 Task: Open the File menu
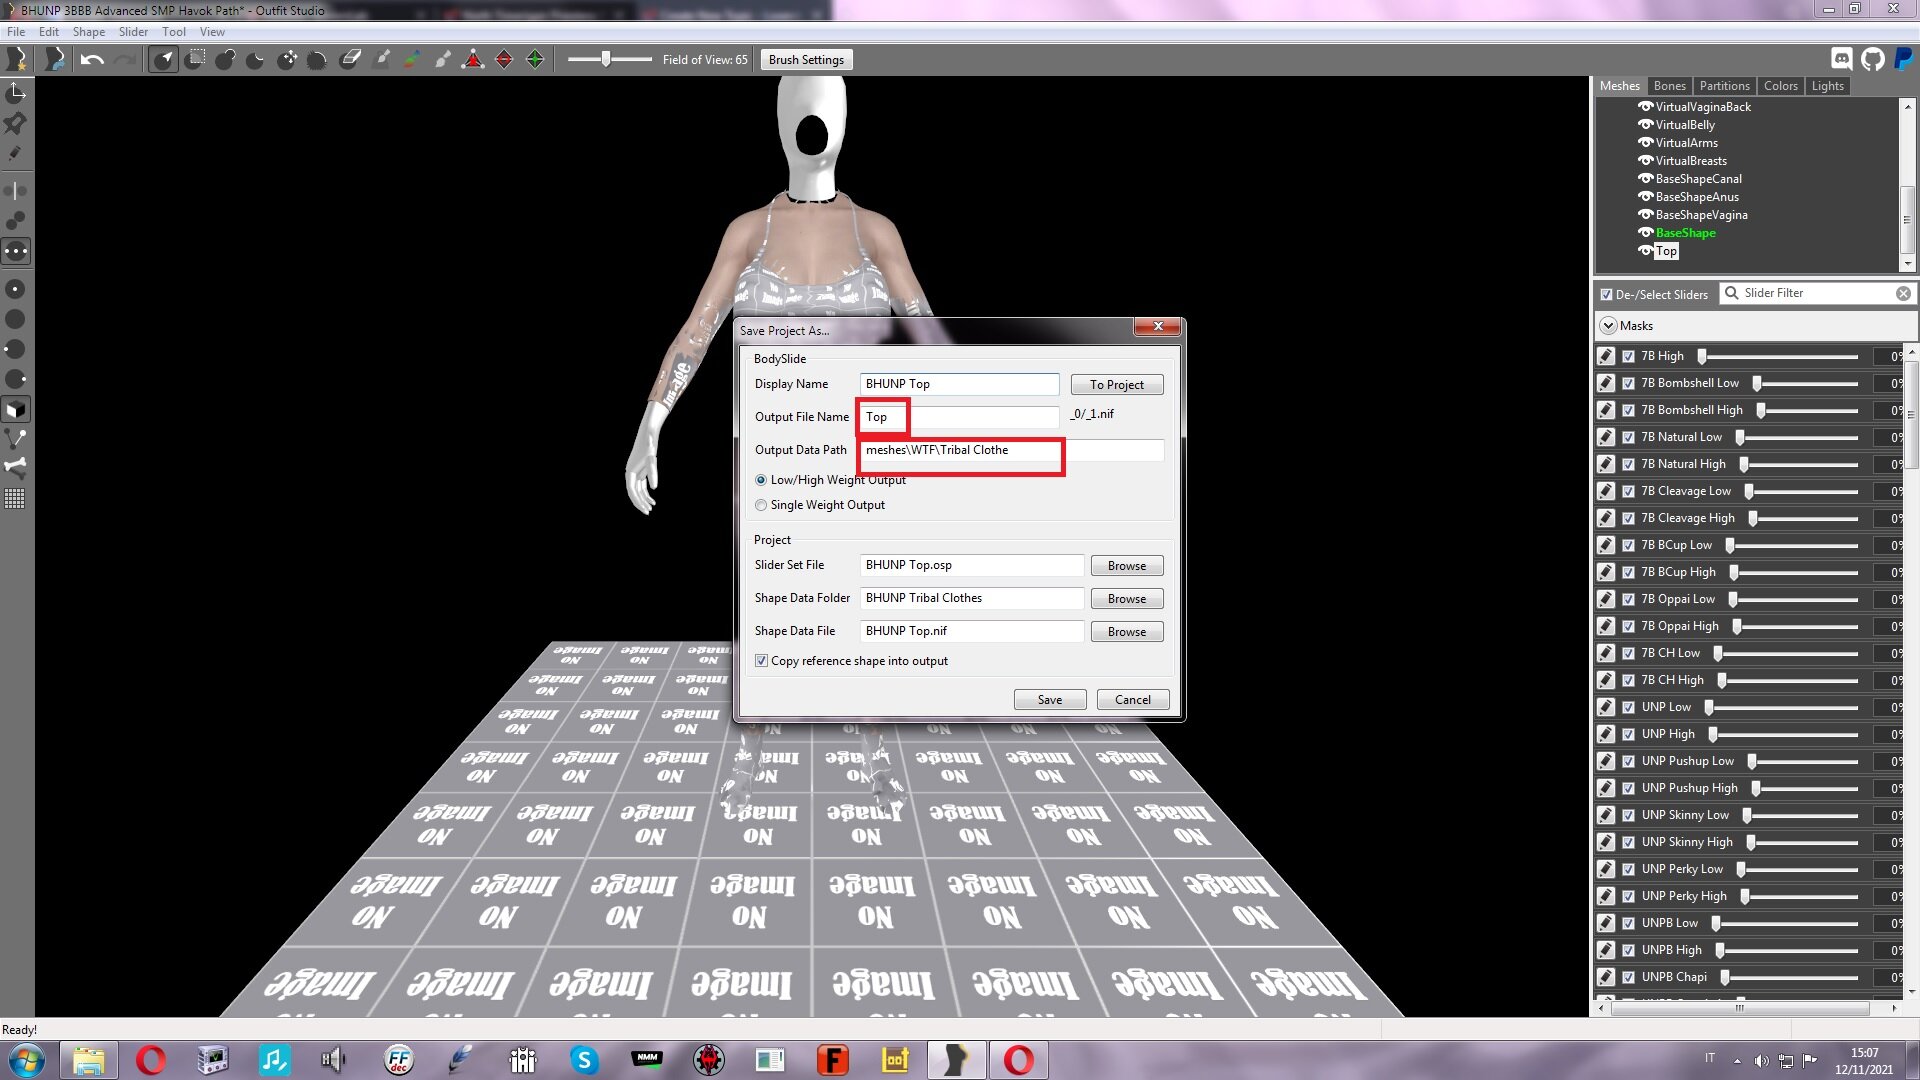click(16, 32)
